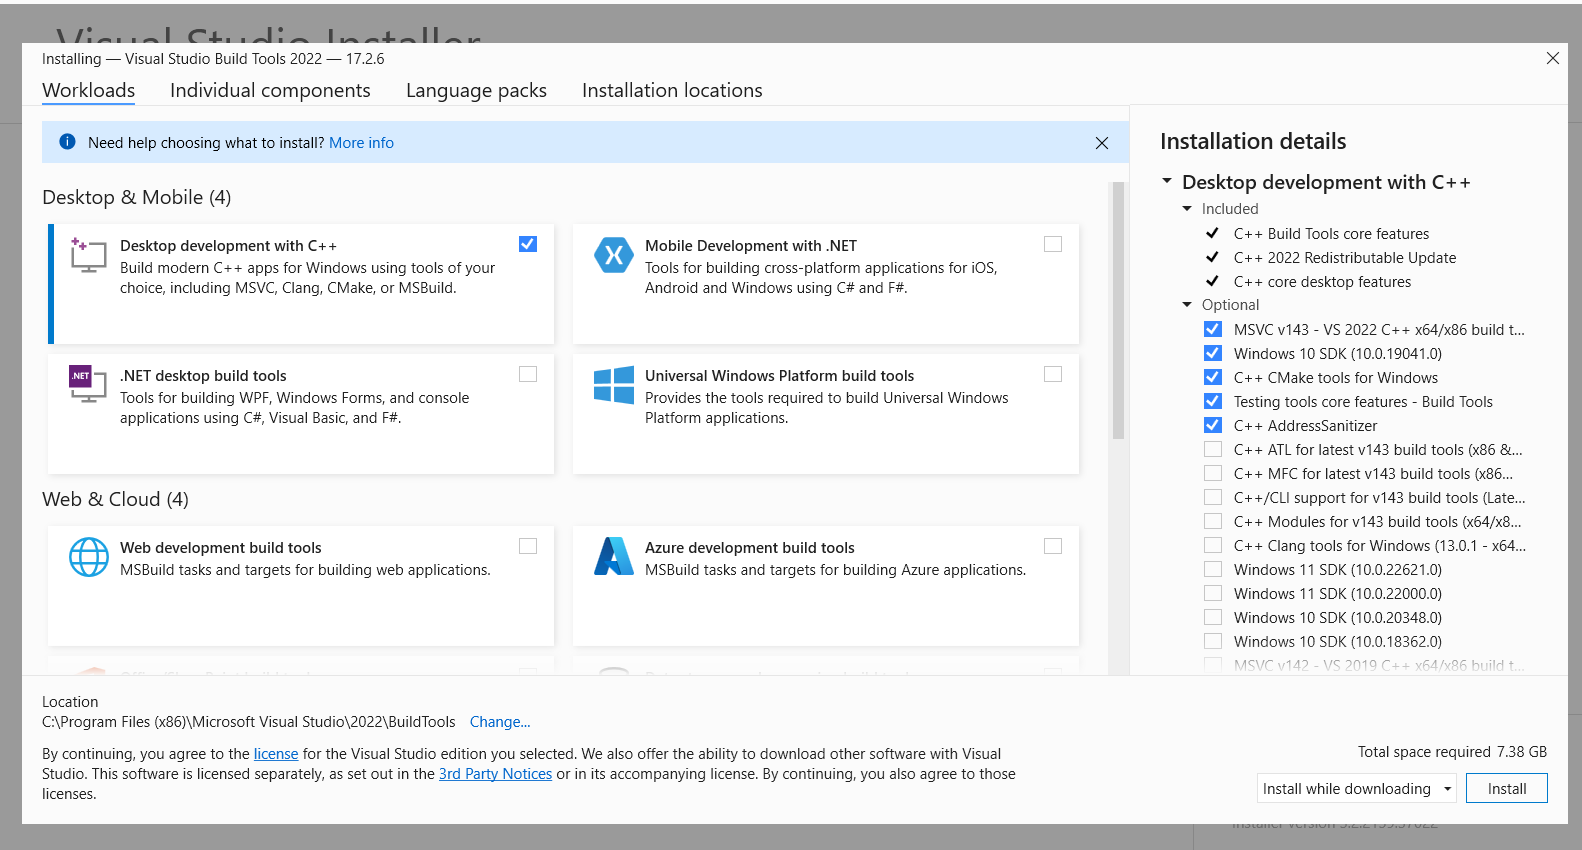The image size is (1582, 850).
Task: Click the BuildTools install location path
Action: point(248,722)
